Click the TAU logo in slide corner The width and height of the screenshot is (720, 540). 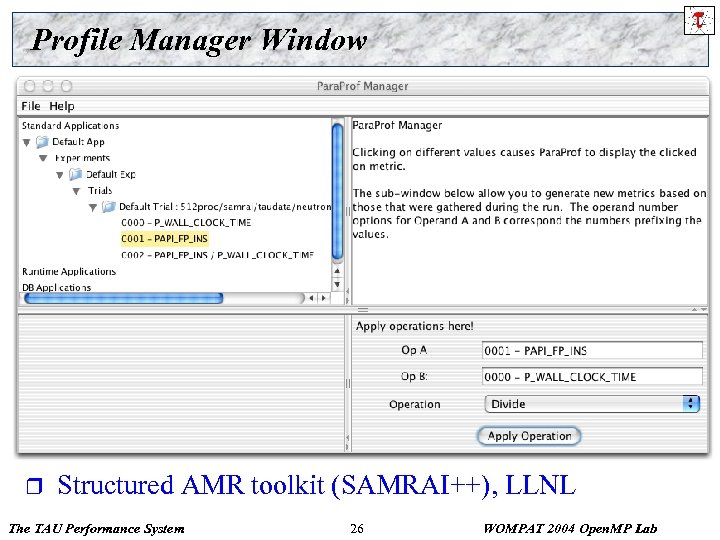[698, 20]
